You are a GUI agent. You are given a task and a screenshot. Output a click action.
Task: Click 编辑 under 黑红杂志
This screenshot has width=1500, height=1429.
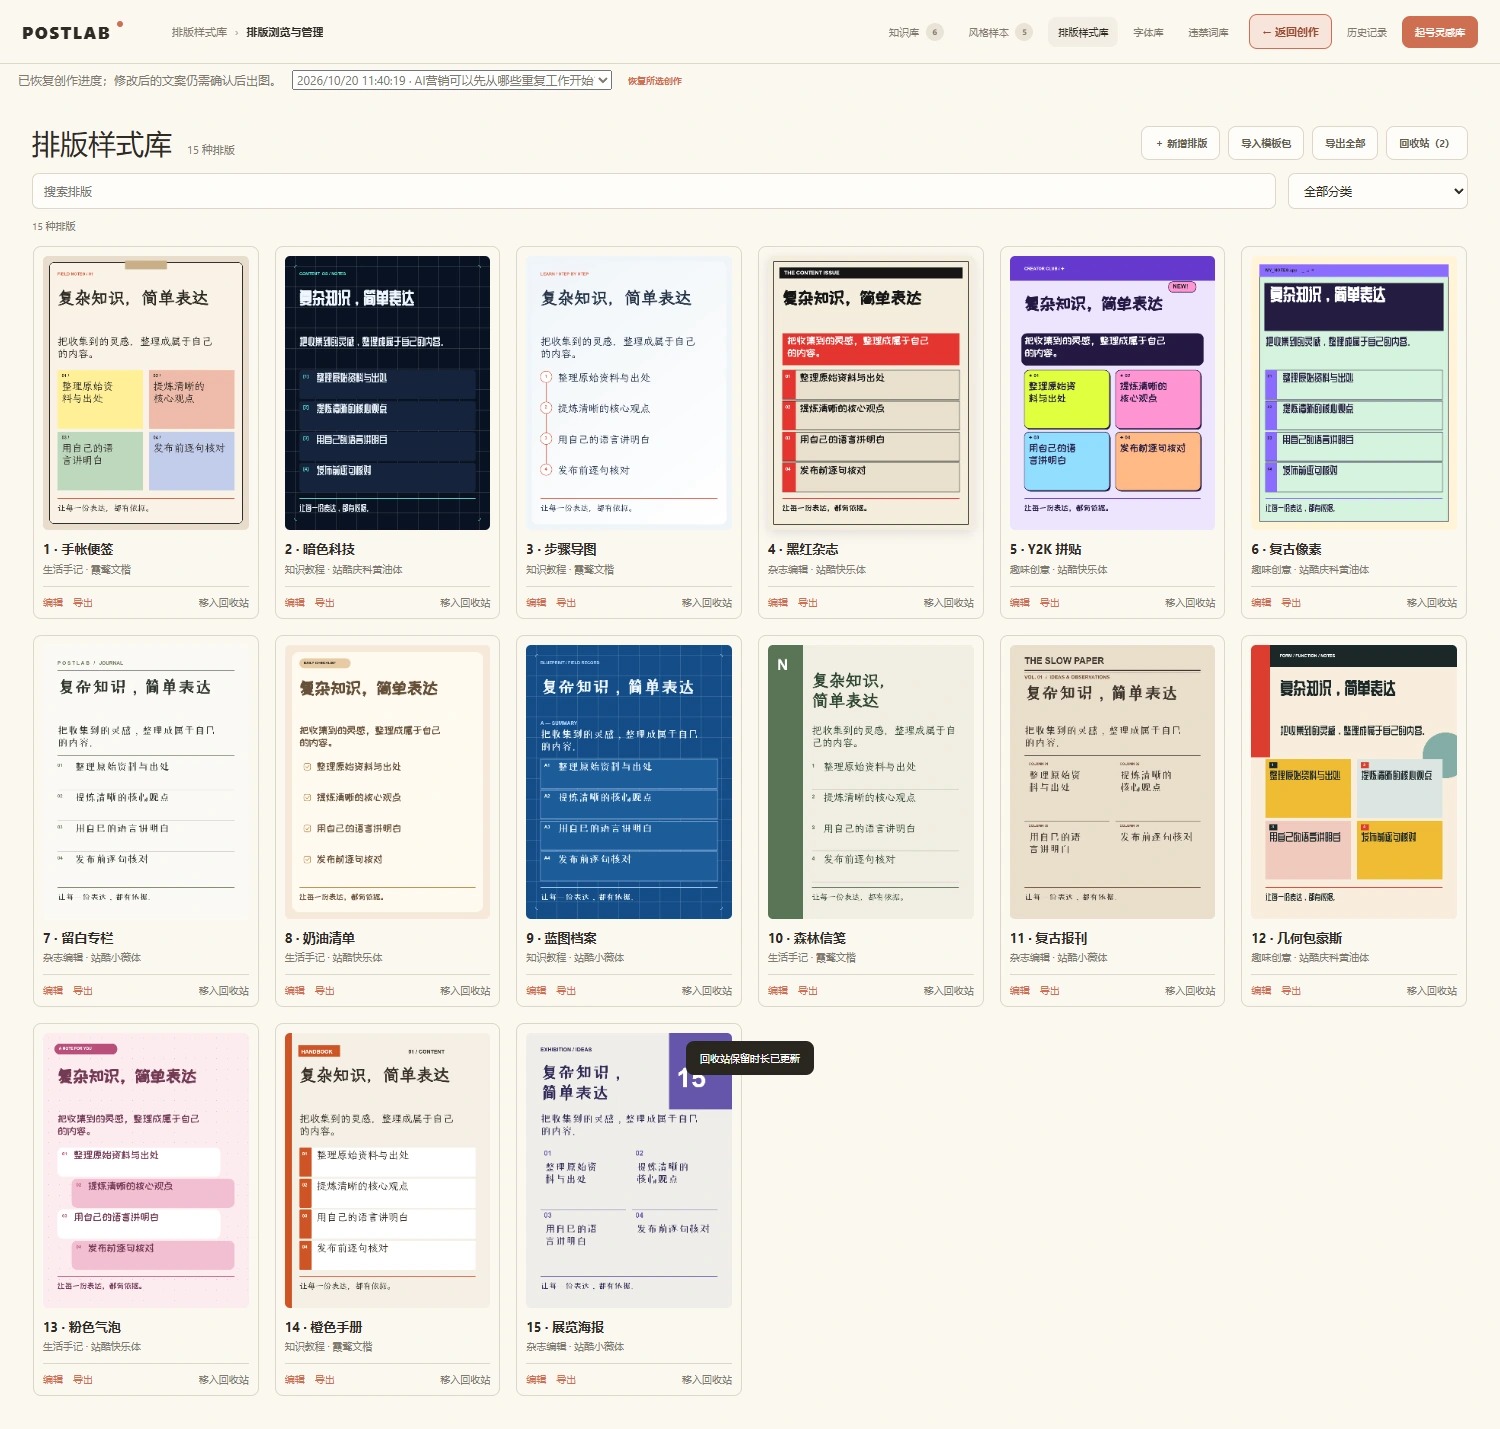[x=778, y=603]
